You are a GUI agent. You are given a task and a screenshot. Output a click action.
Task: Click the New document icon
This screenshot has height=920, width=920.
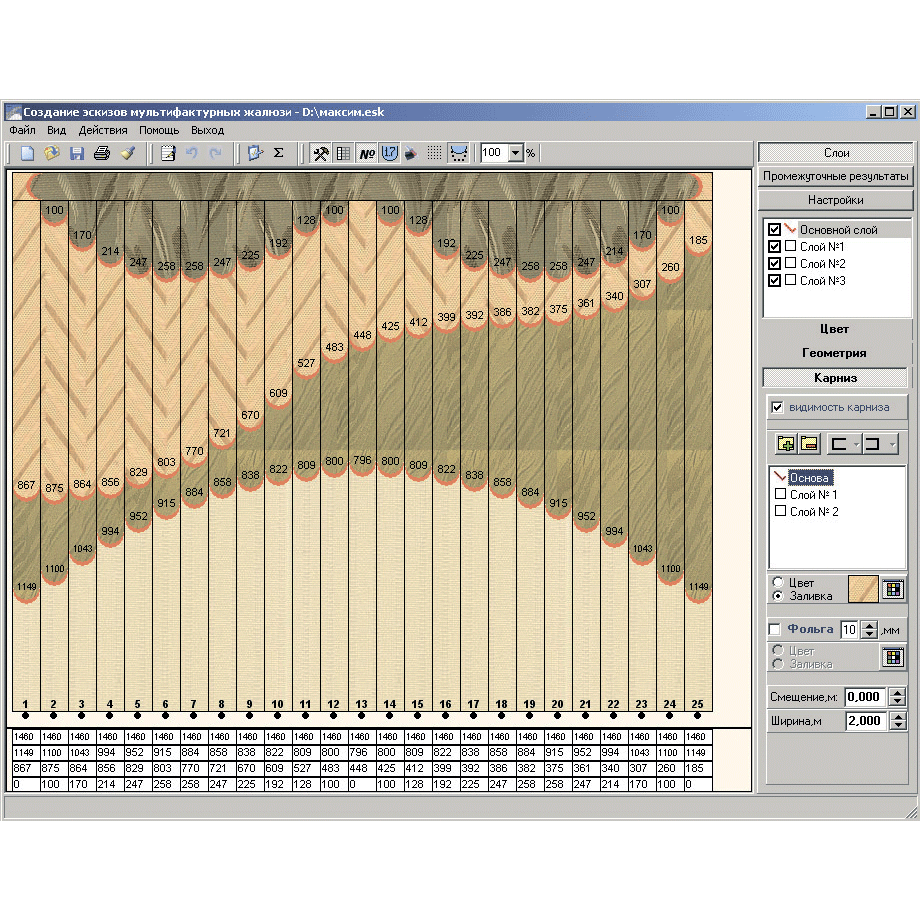coord(28,154)
